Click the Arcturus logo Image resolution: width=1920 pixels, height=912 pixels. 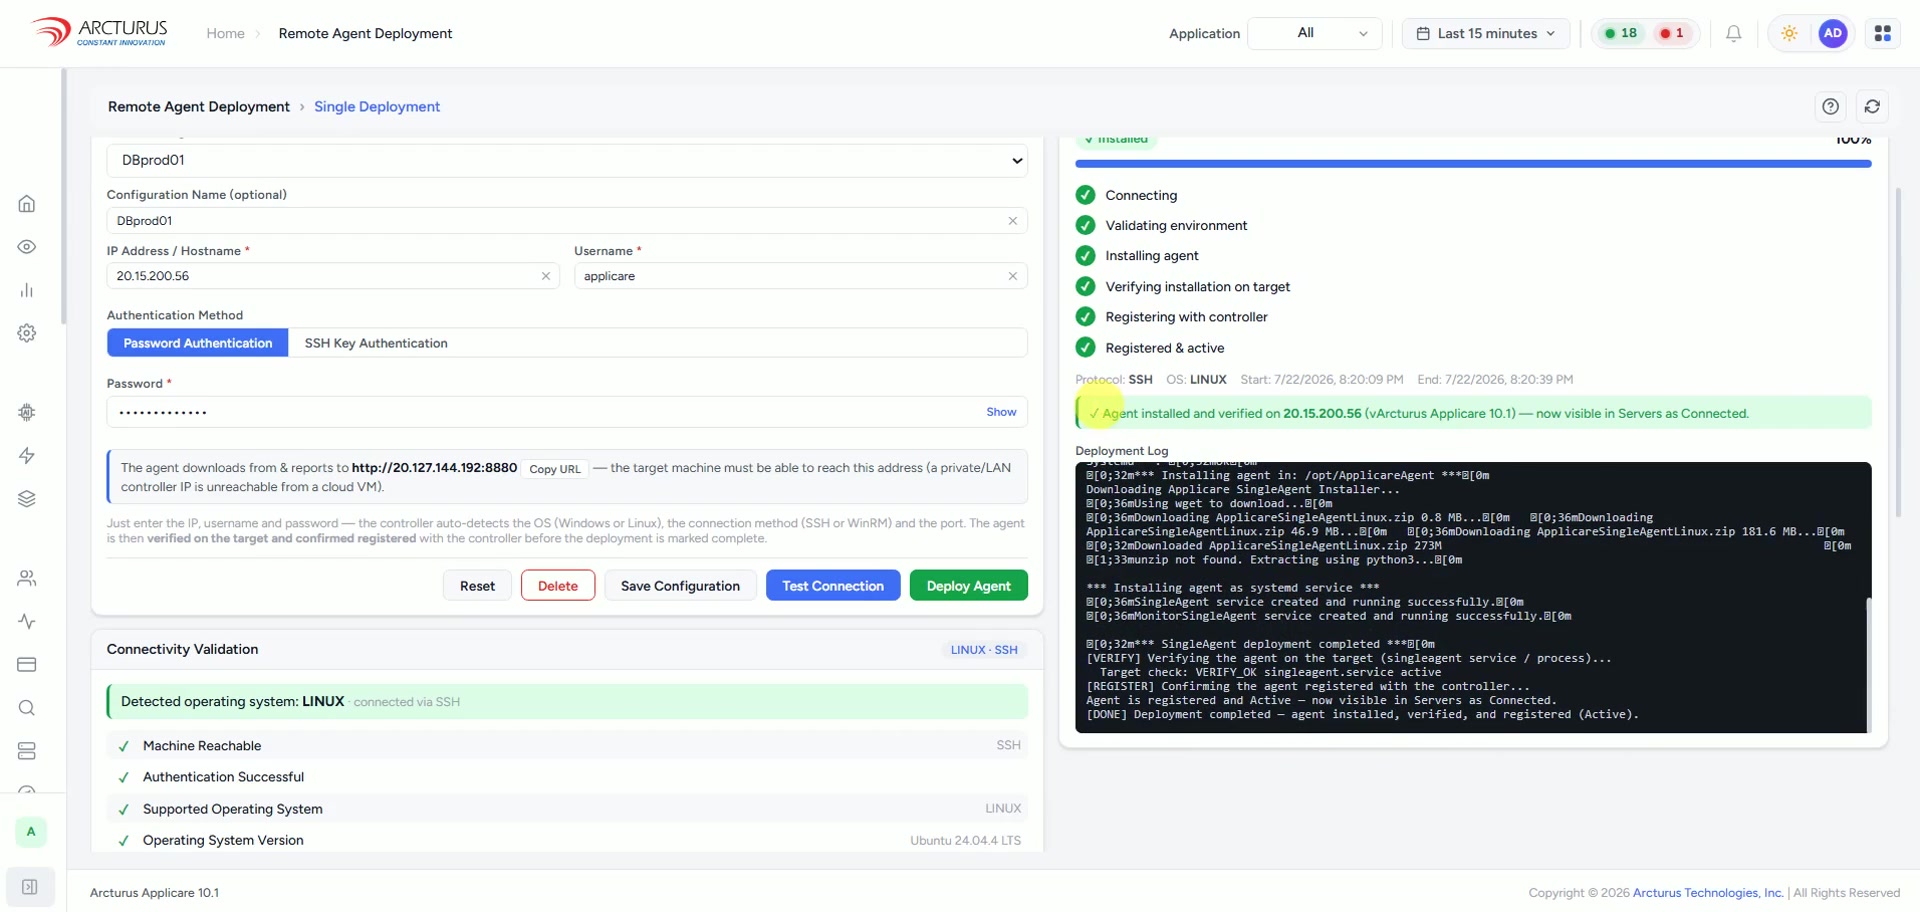pyautogui.click(x=99, y=32)
